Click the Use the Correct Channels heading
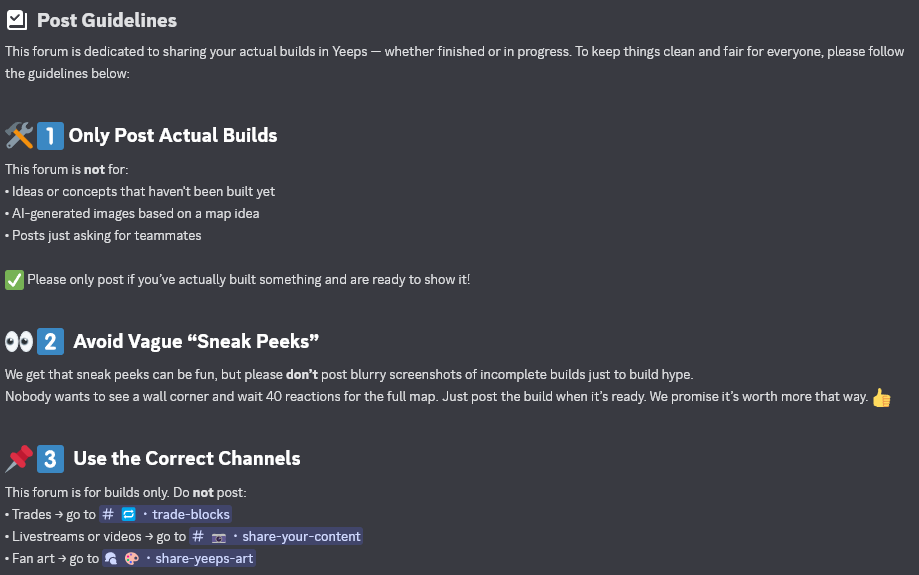The image size is (919, 575). 186,458
